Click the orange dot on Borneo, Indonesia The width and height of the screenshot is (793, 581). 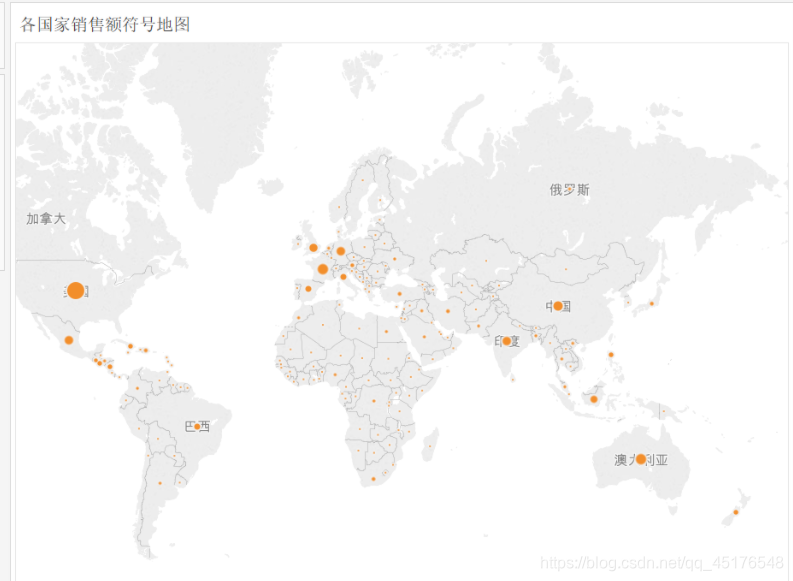pos(594,399)
